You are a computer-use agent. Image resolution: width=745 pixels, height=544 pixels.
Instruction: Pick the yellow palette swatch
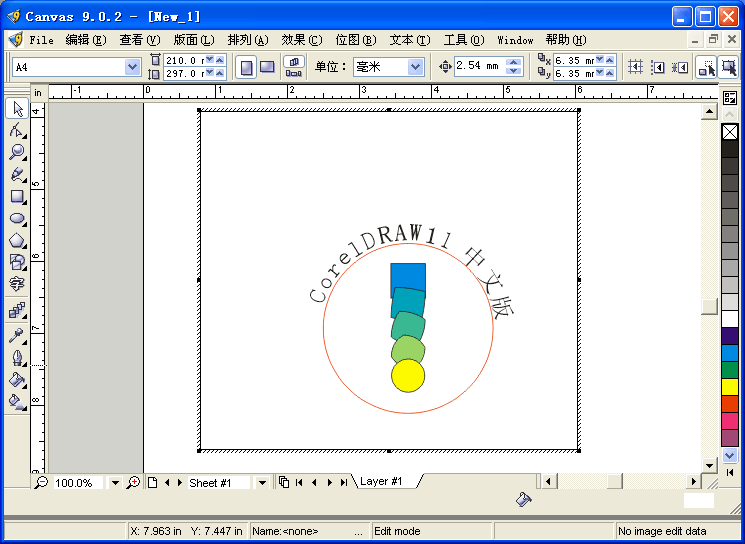(x=730, y=387)
